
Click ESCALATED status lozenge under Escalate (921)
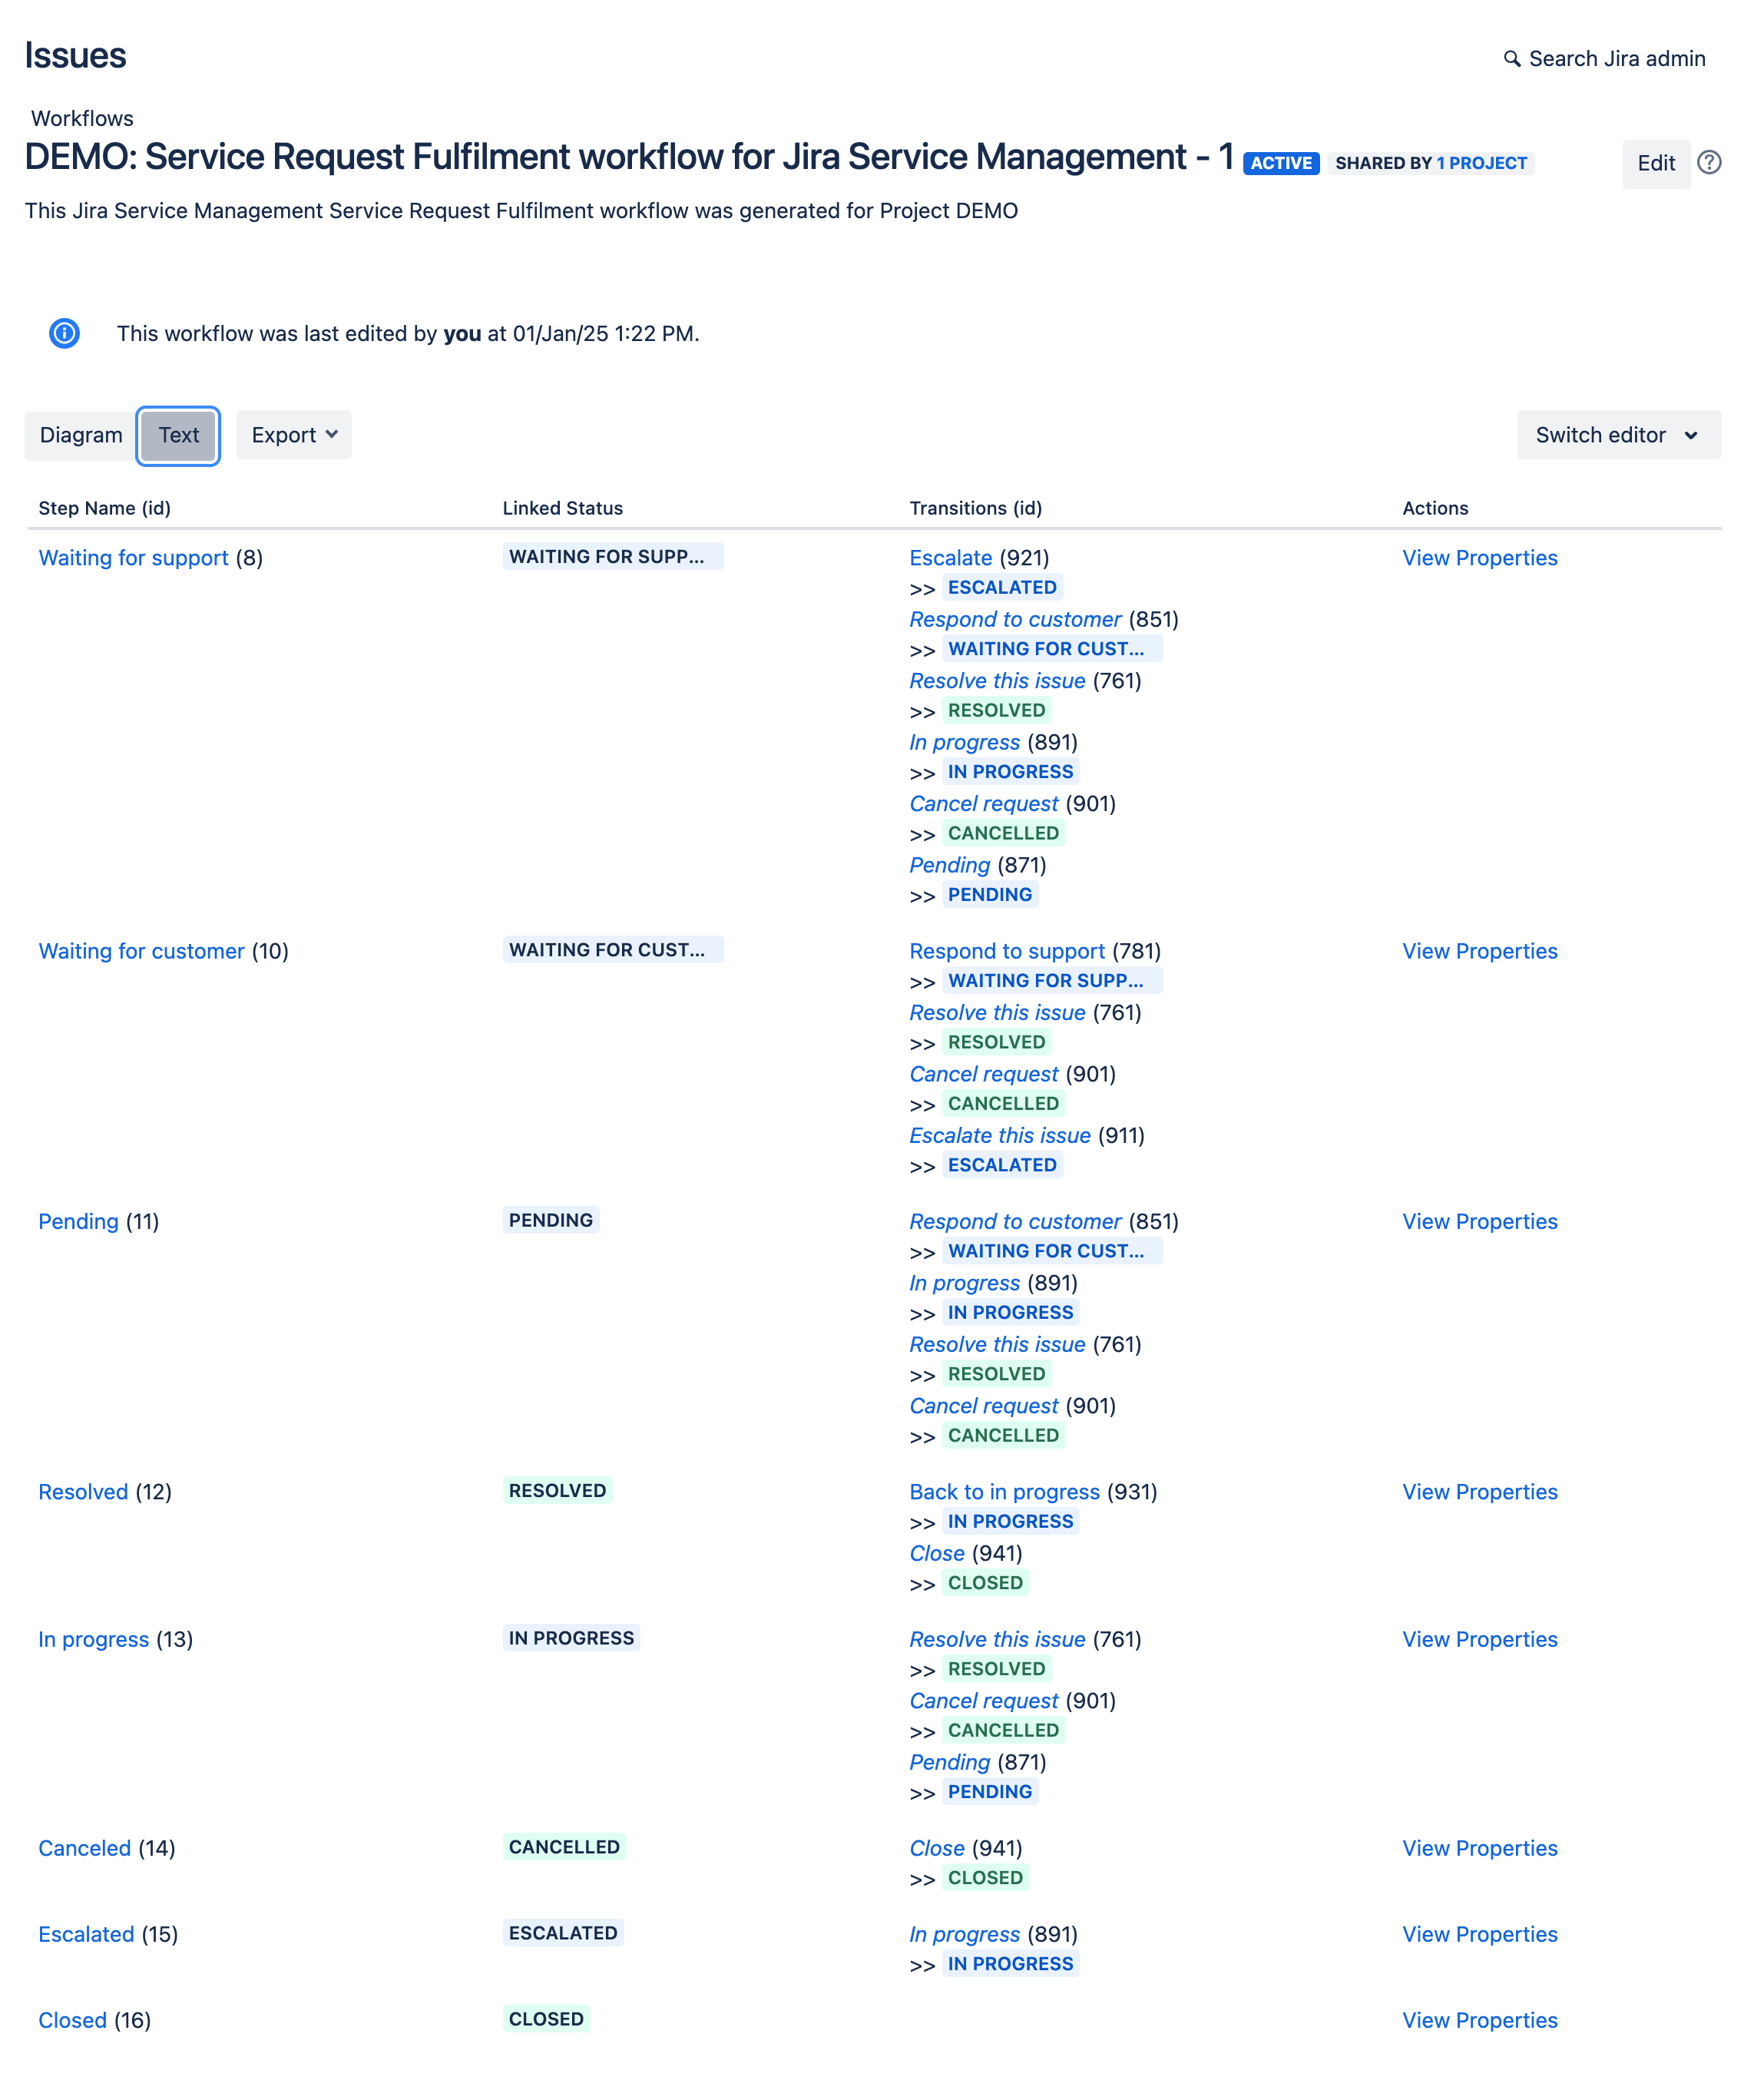coord(1001,587)
